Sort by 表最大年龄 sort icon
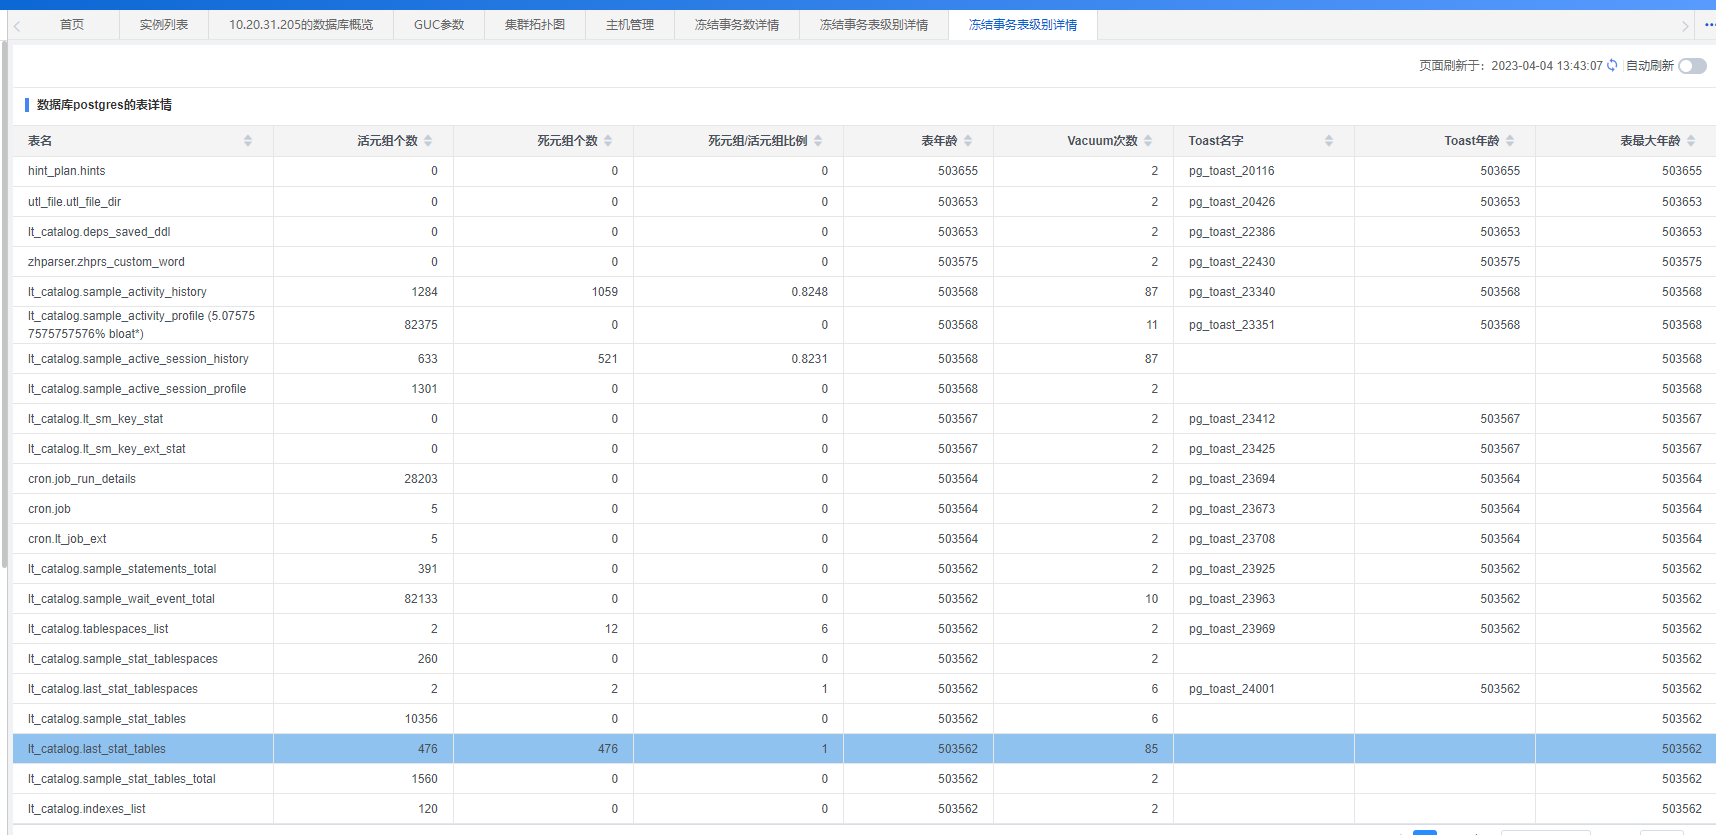The image size is (1716, 835). click(x=1691, y=141)
